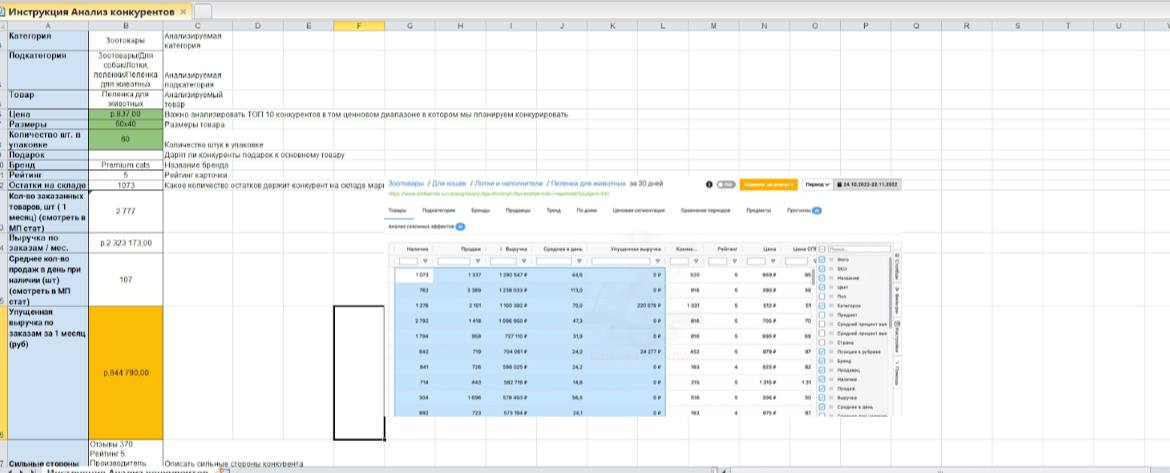Image resolution: width=1170 pixels, height=473 pixels.
Task: Click filter funnel under Продаж column
Action: point(483,260)
